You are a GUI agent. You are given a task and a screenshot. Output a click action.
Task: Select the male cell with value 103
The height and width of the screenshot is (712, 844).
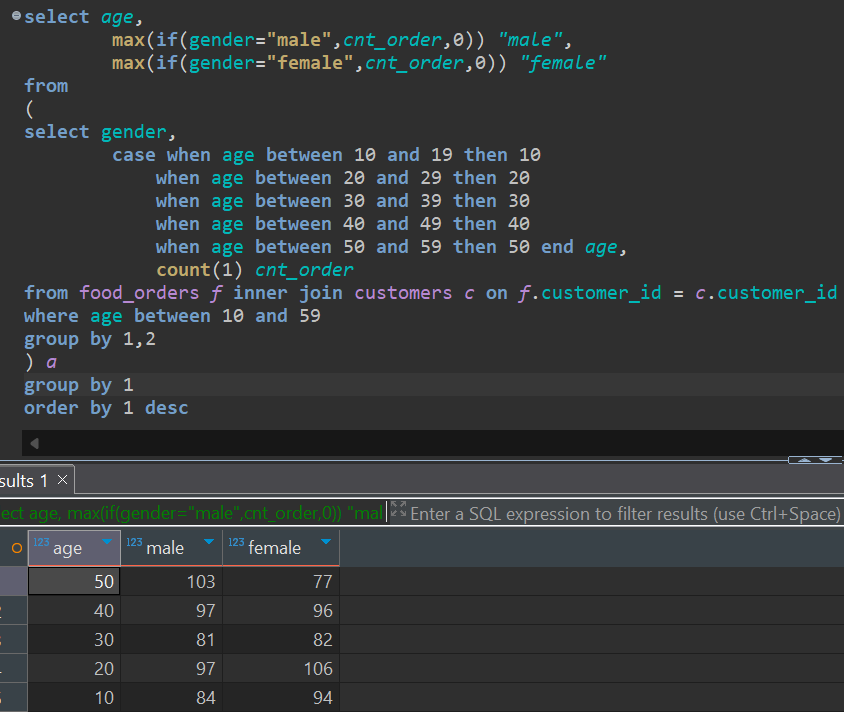[171, 581]
